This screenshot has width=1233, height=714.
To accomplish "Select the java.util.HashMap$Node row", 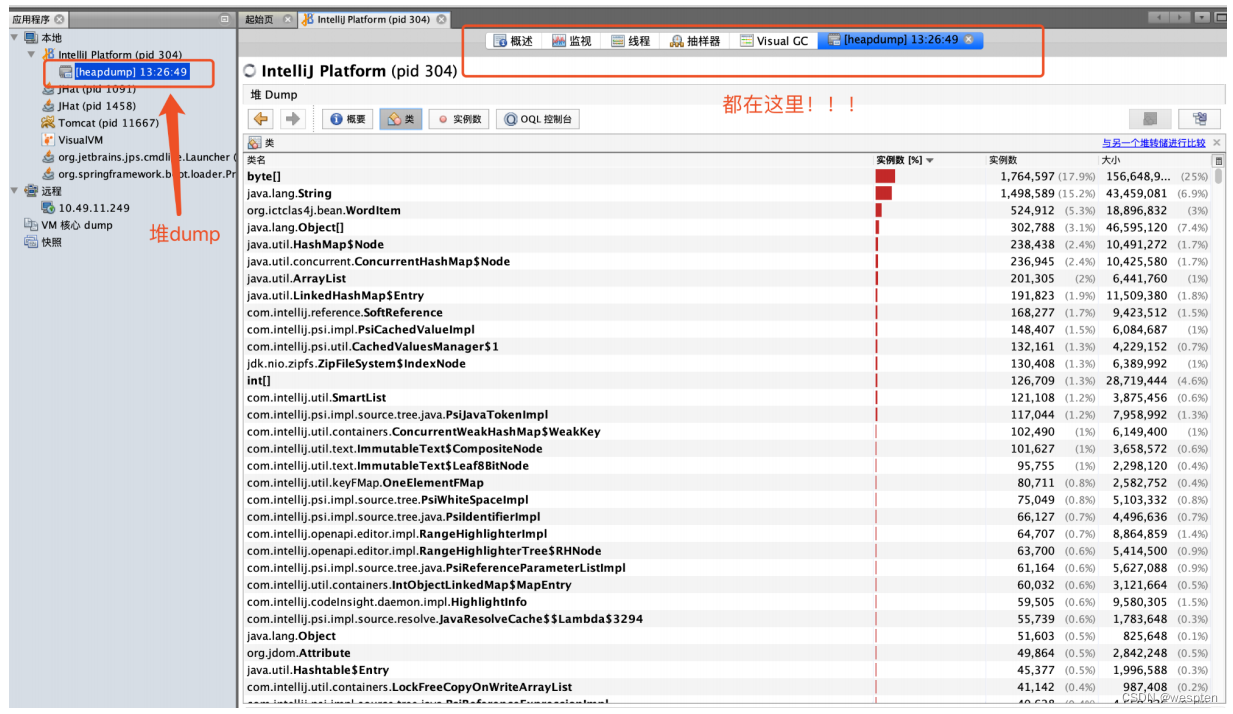I will click(x=728, y=244).
